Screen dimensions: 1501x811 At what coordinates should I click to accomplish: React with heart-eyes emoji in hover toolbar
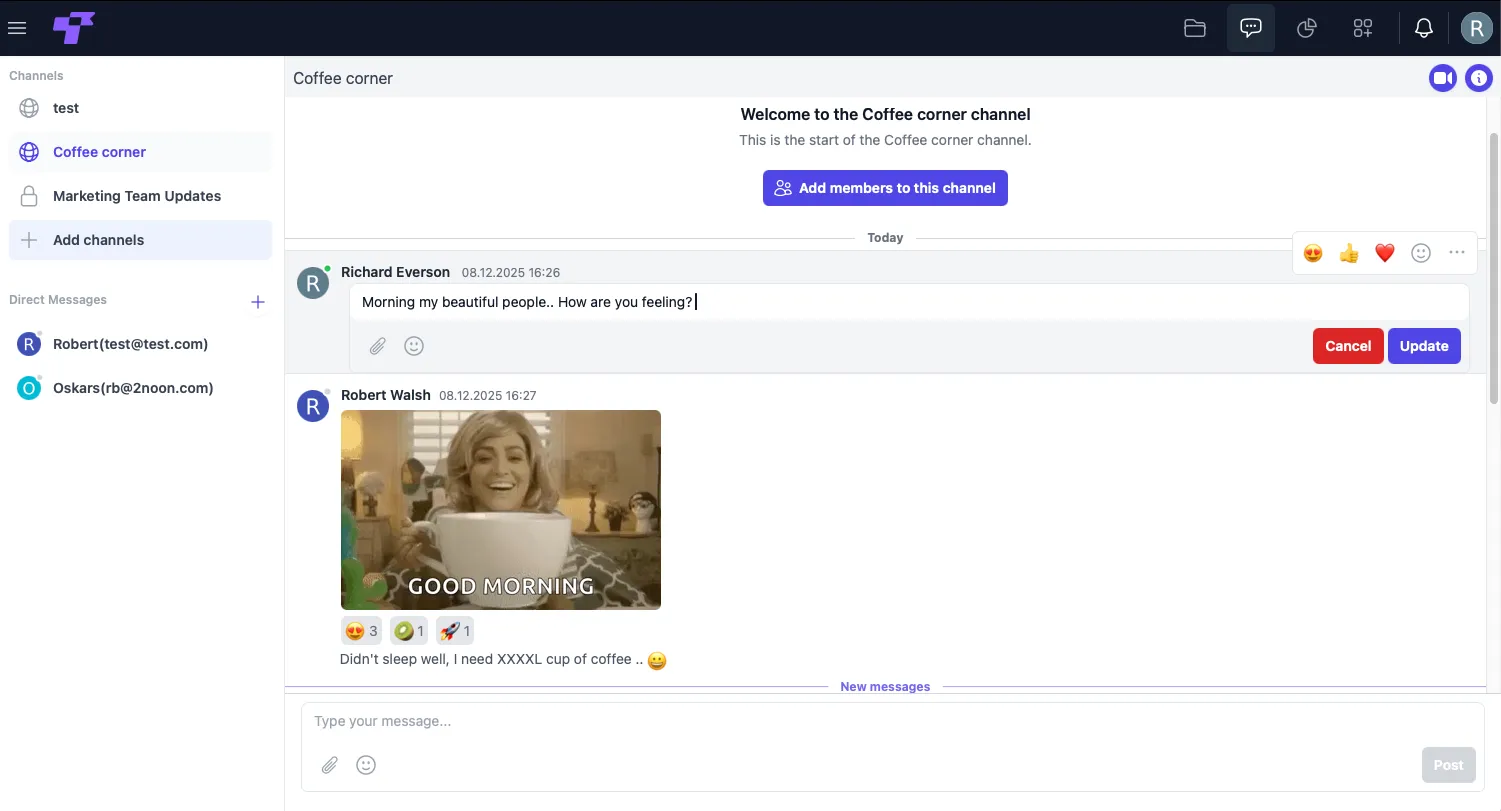click(1313, 253)
